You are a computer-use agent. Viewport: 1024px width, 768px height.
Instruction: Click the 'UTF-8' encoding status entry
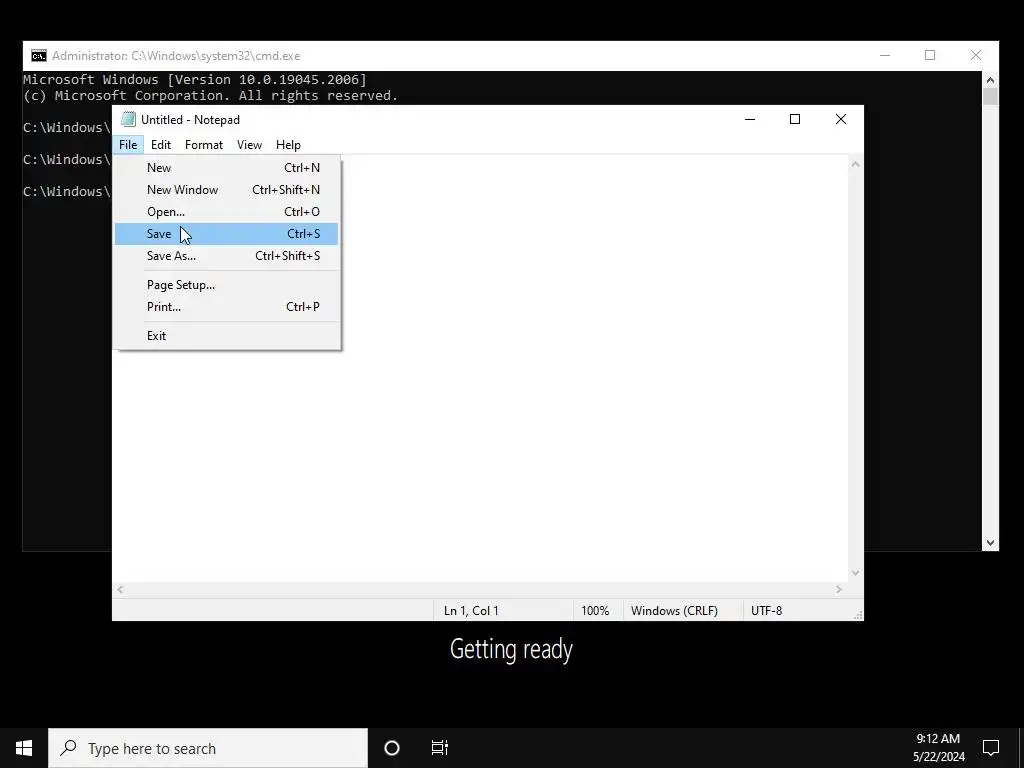tap(766, 611)
